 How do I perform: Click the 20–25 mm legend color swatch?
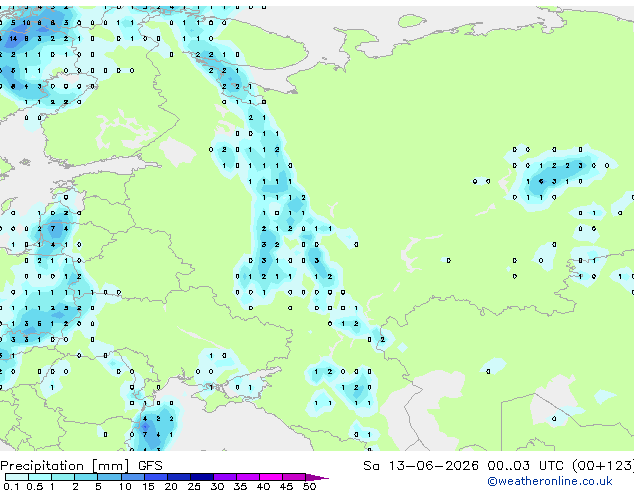coord(179,477)
